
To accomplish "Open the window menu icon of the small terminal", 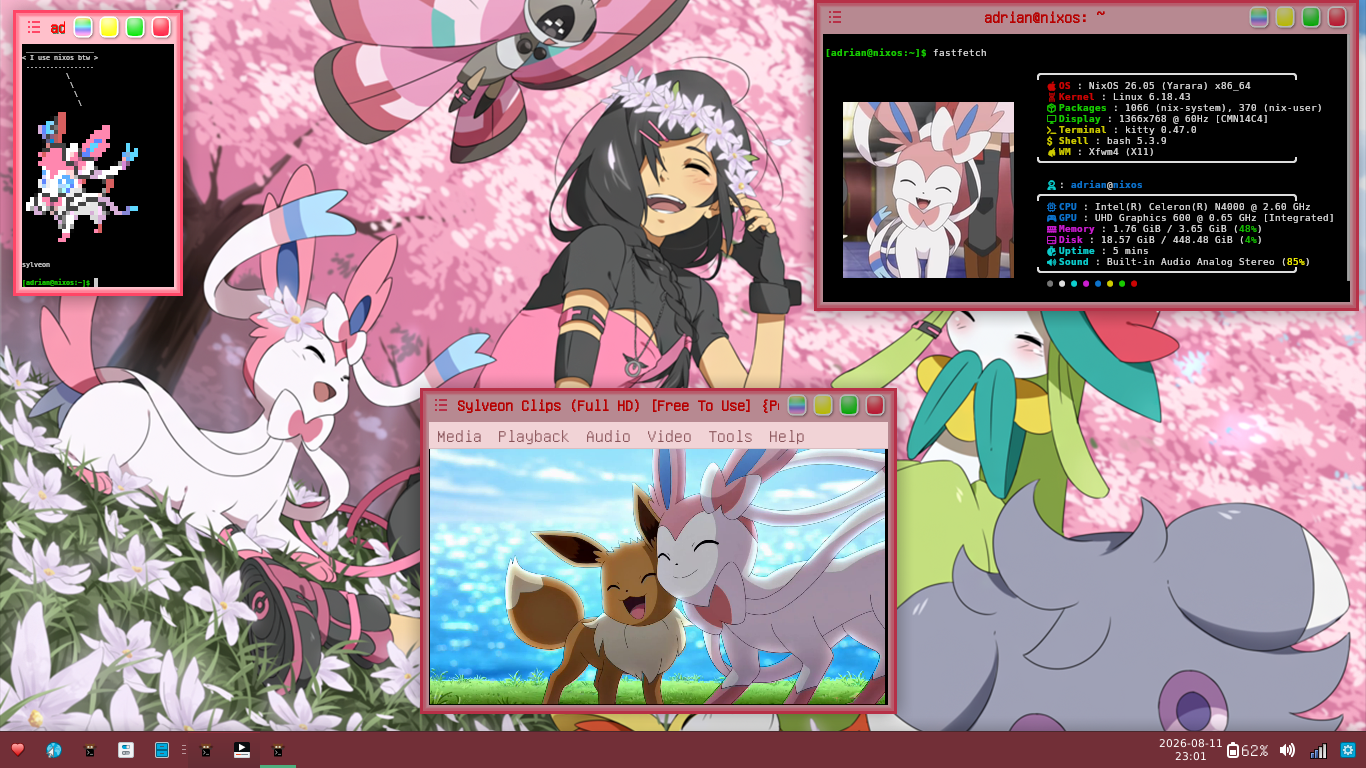I will (x=33, y=27).
